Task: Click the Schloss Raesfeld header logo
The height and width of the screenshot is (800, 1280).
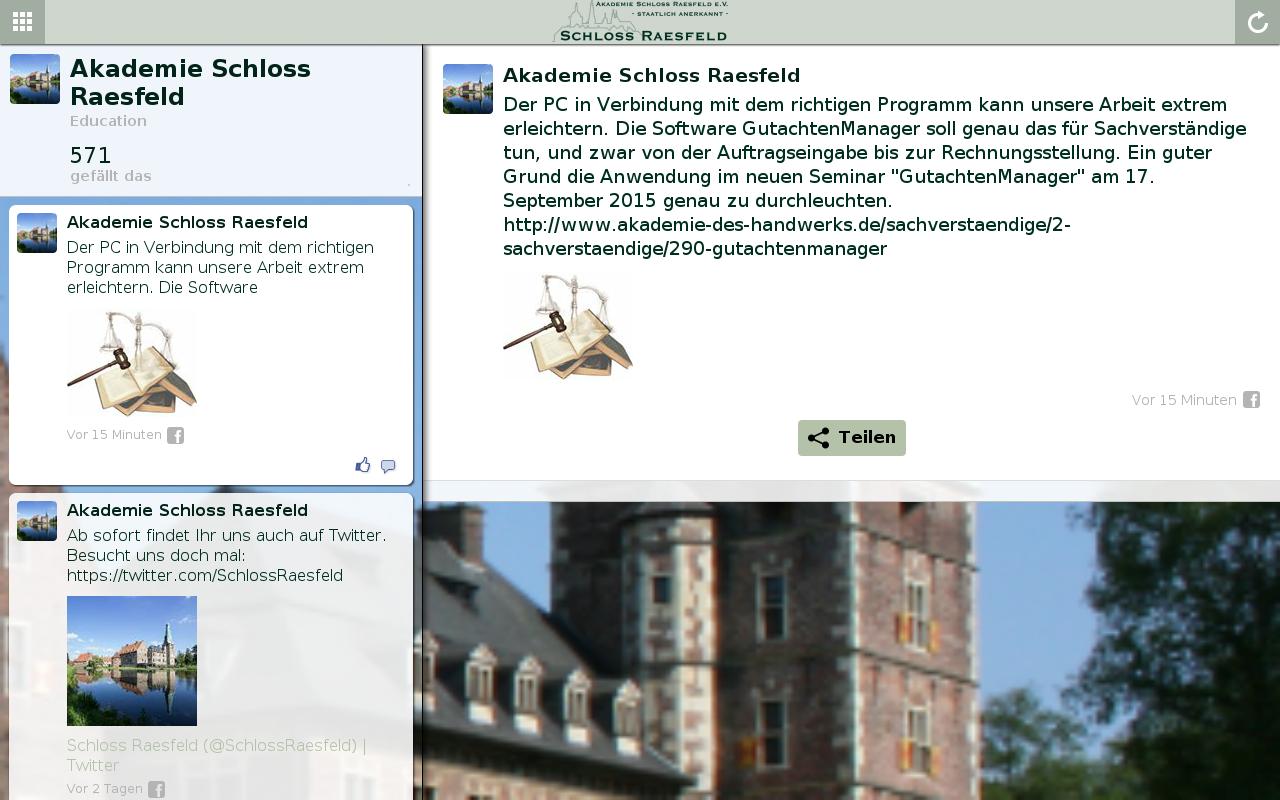Action: pyautogui.click(x=641, y=21)
